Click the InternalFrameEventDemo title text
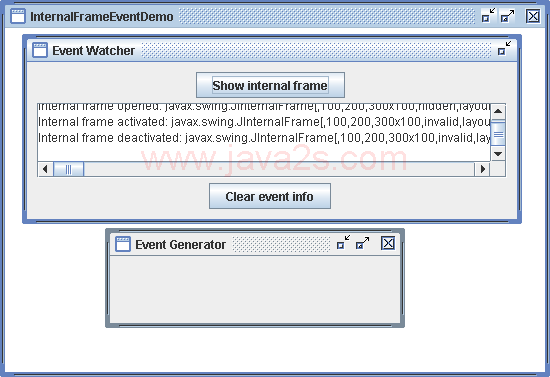The height and width of the screenshot is (377, 550). click(102, 16)
